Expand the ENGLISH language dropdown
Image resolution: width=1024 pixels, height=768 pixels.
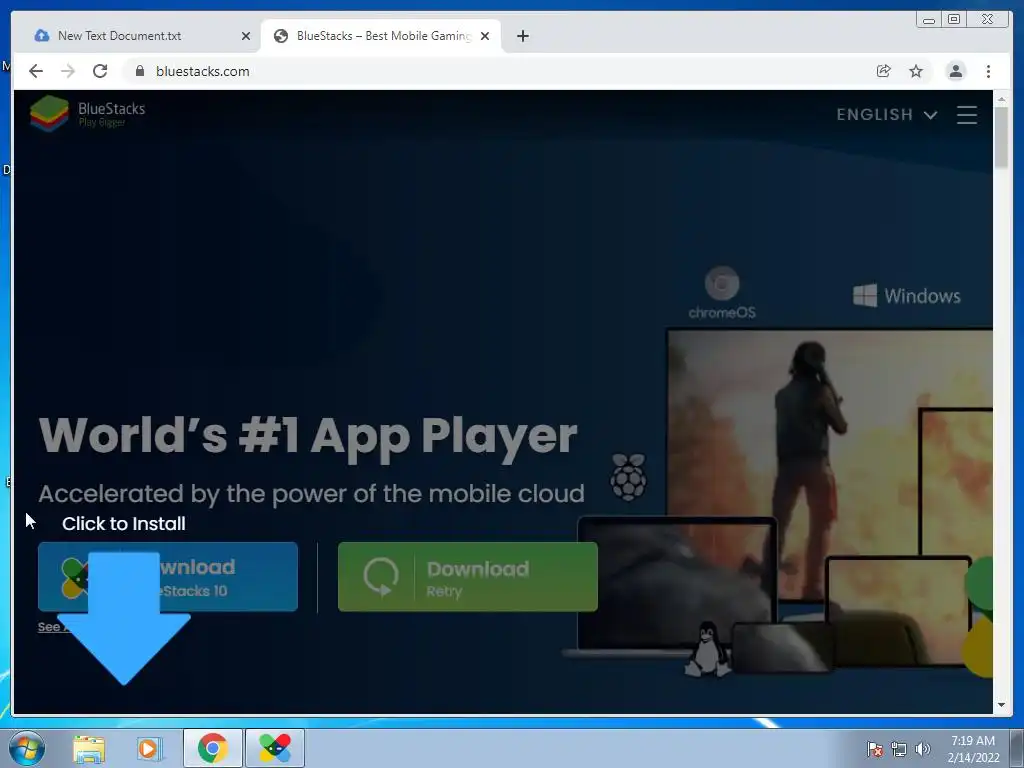[x=886, y=115]
